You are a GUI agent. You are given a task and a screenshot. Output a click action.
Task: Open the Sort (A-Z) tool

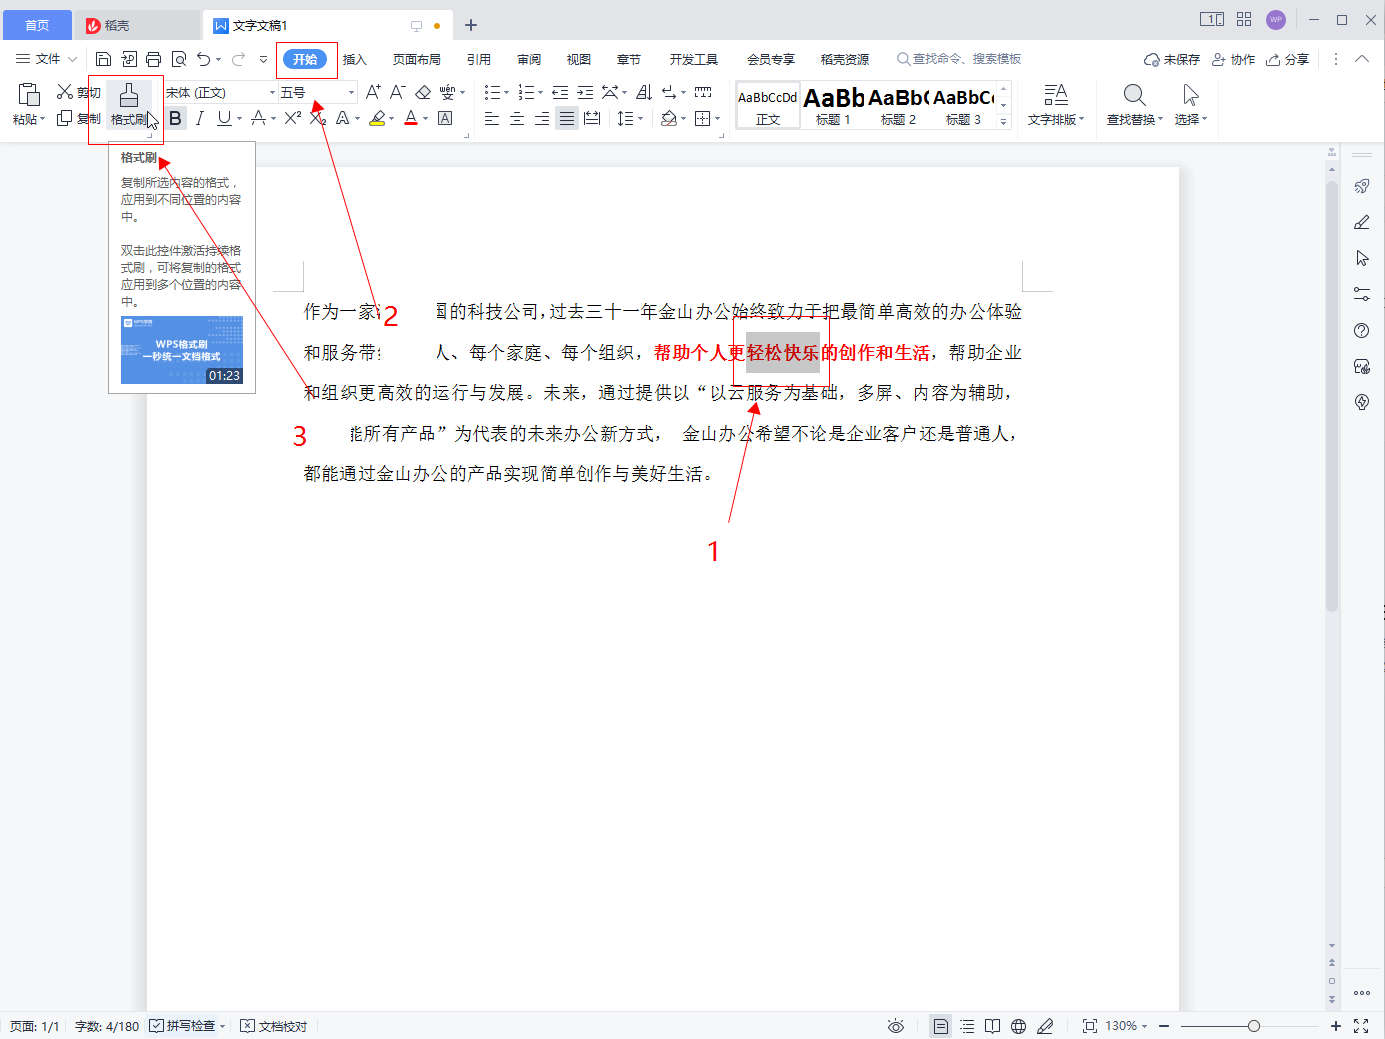click(644, 92)
